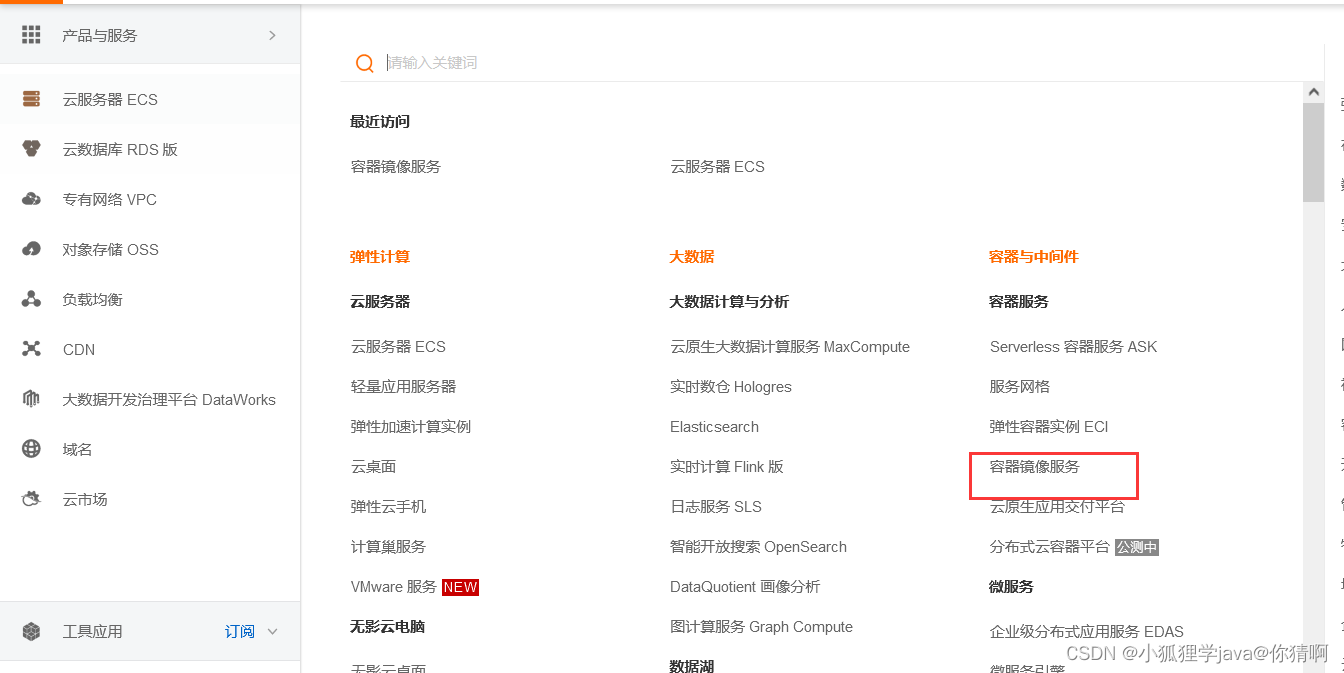Click the DataWorks sidebar icon
Image resolution: width=1344 pixels, height=673 pixels.
pyautogui.click(x=31, y=399)
